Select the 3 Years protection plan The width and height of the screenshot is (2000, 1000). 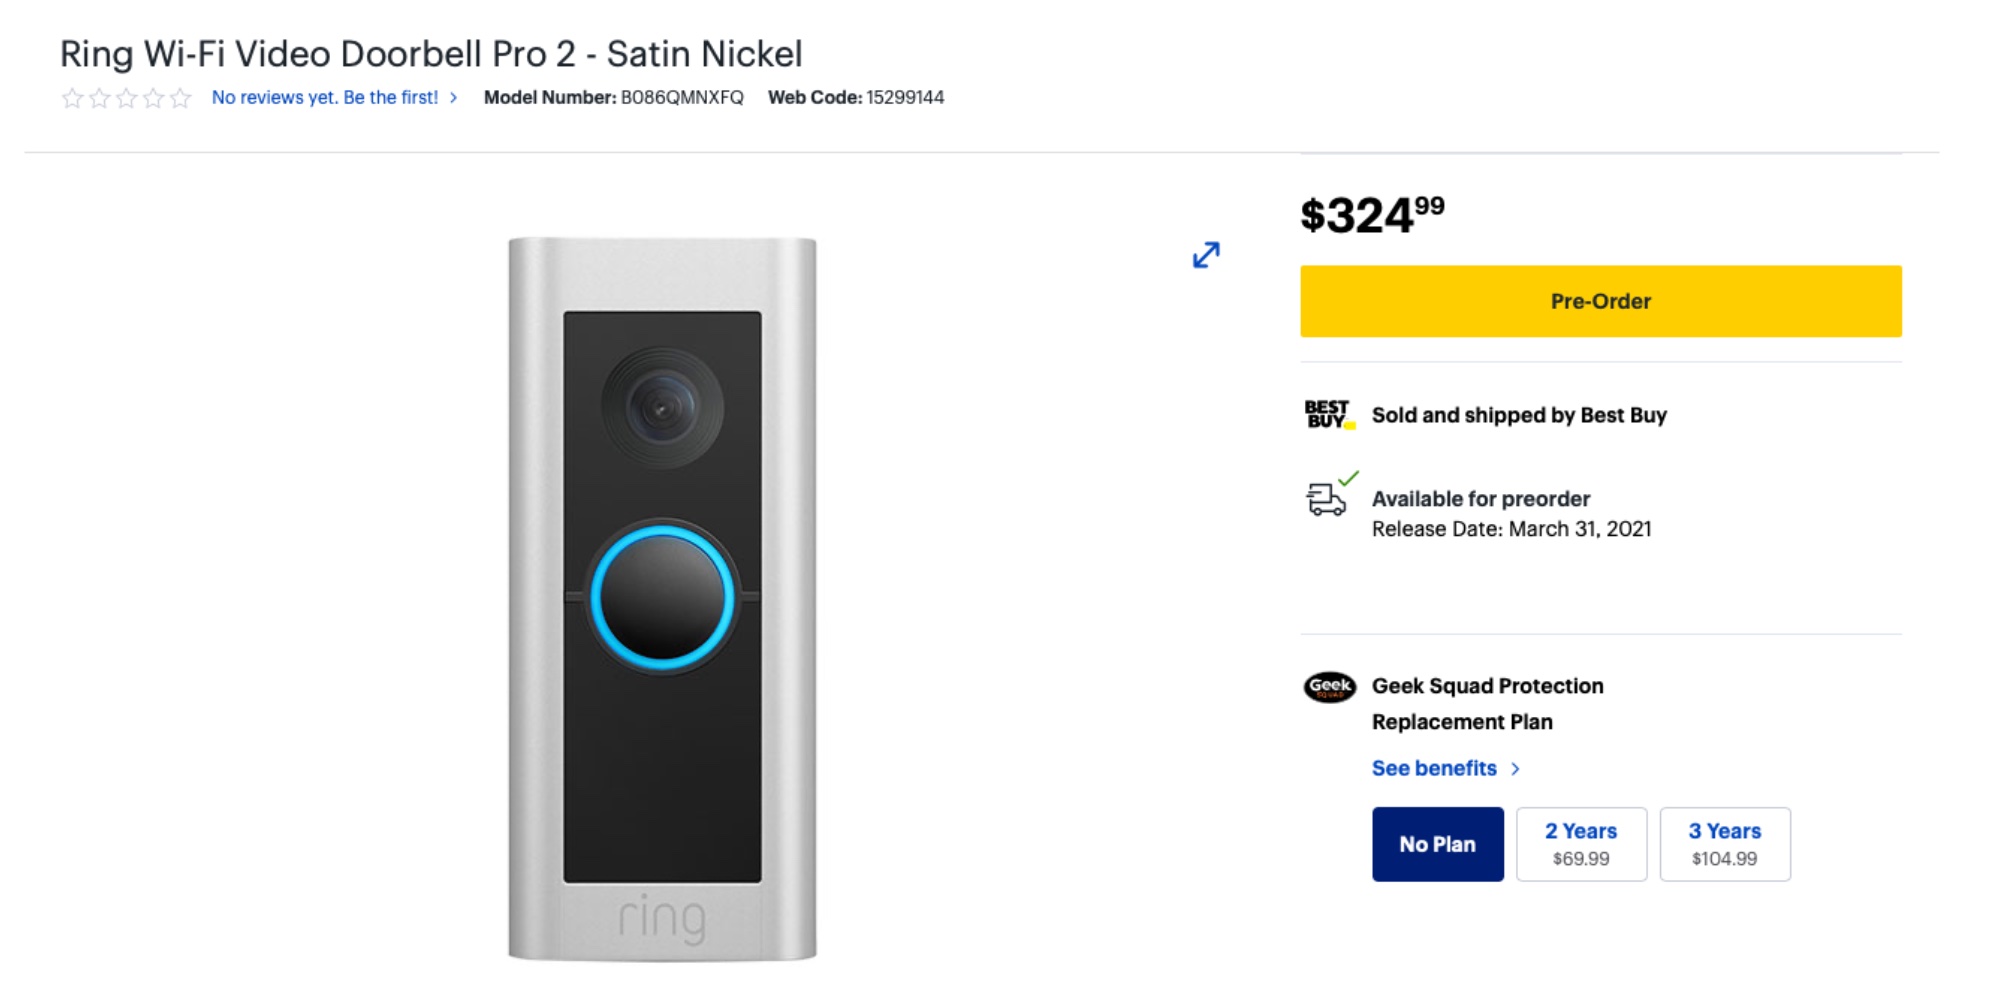tap(1725, 843)
